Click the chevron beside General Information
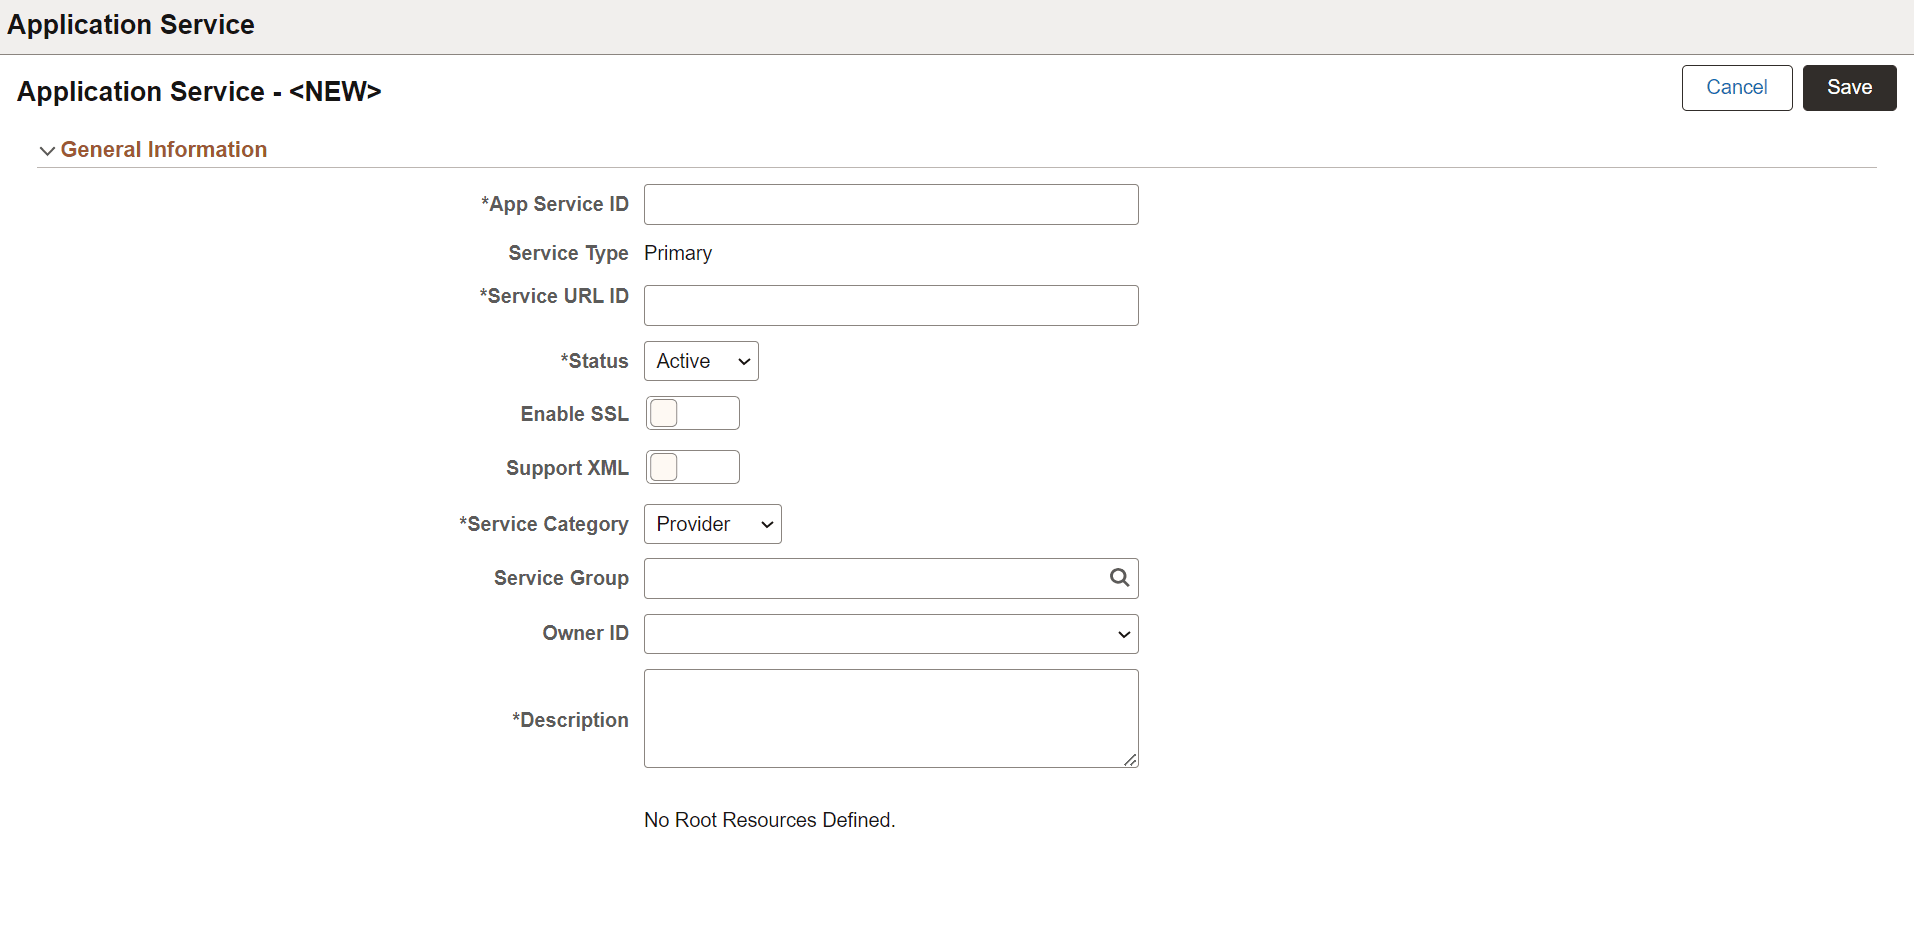 point(47,150)
